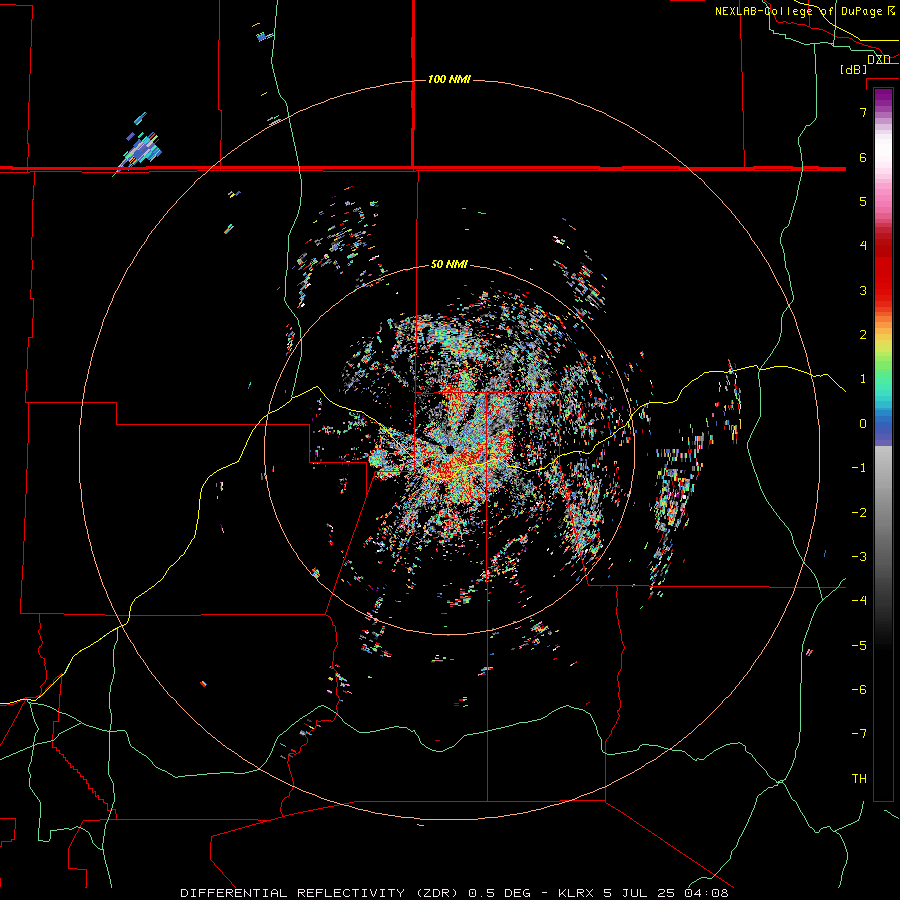
Task: Select the positive 3 dB tick label
Action: coord(863,290)
